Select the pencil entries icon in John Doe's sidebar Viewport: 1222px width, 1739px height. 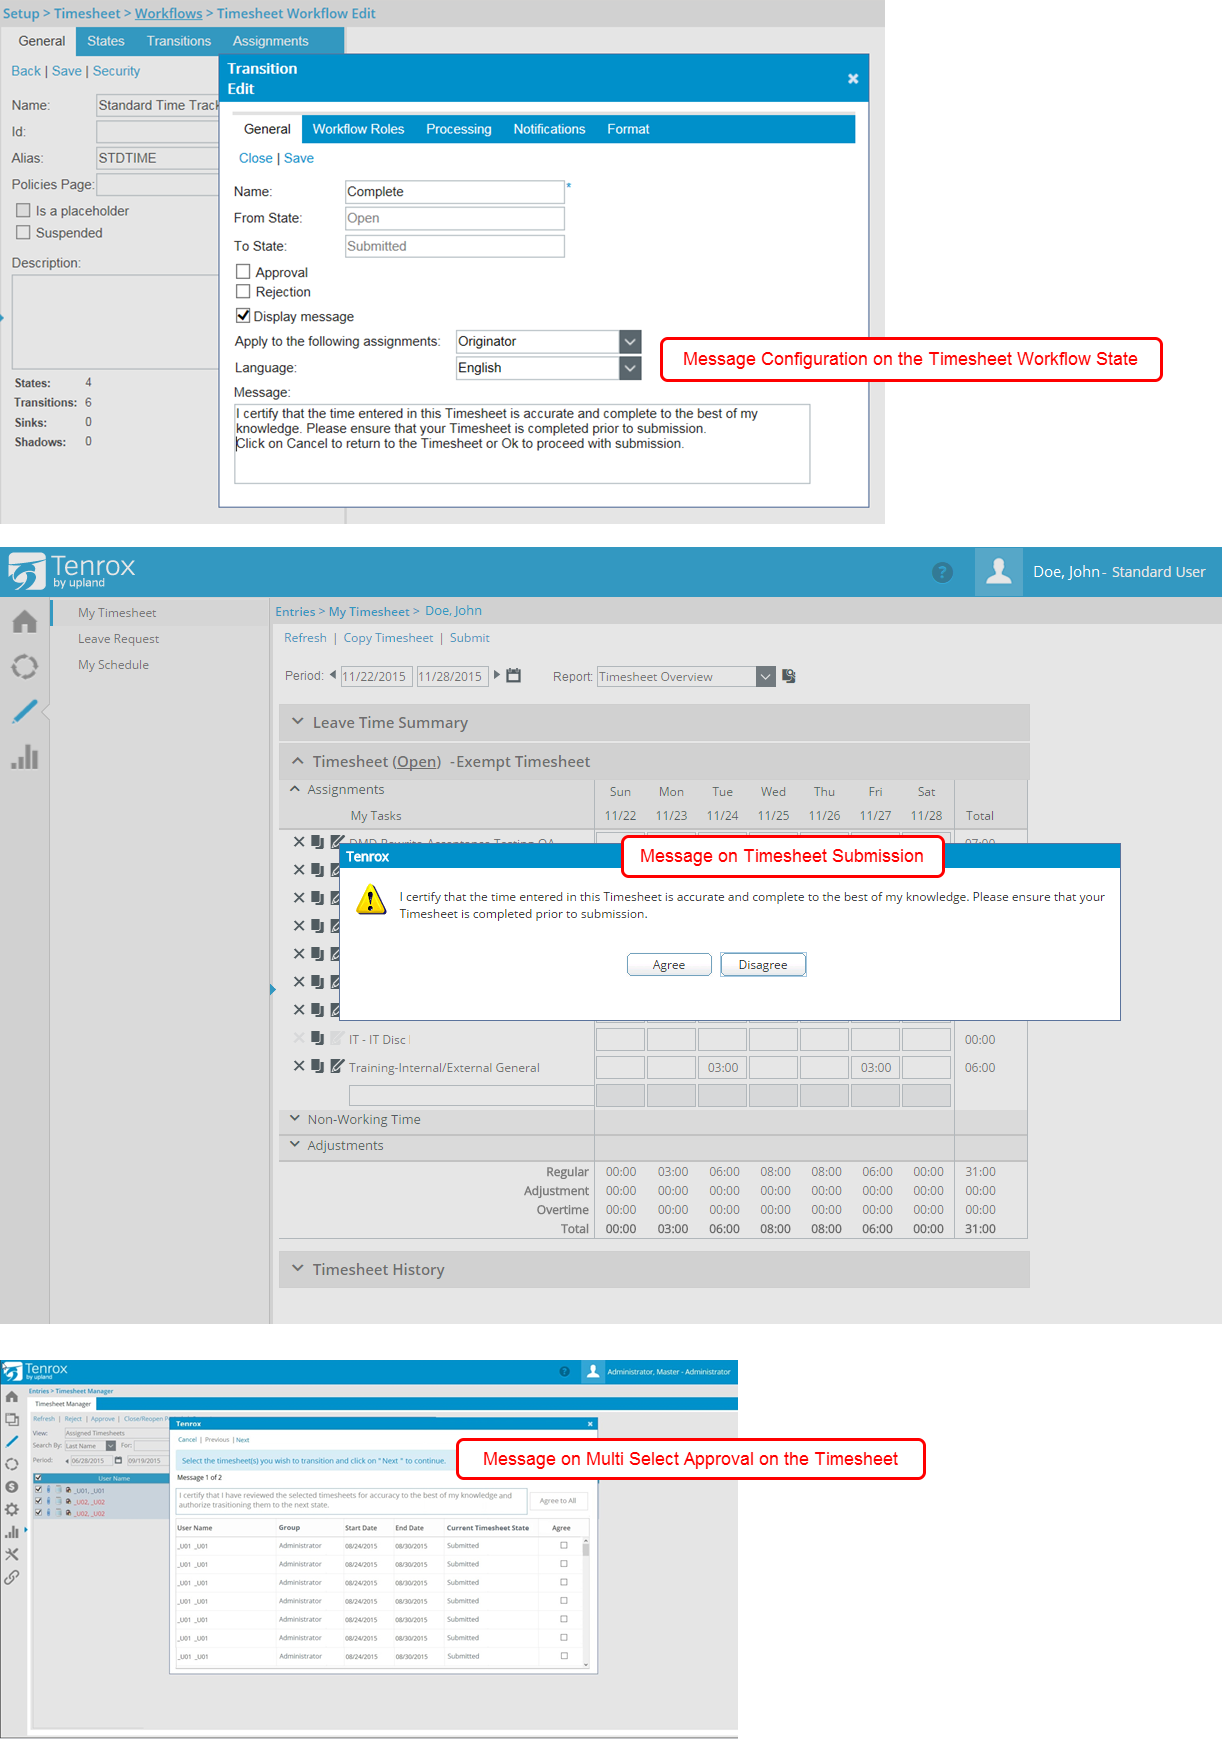(25, 712)
